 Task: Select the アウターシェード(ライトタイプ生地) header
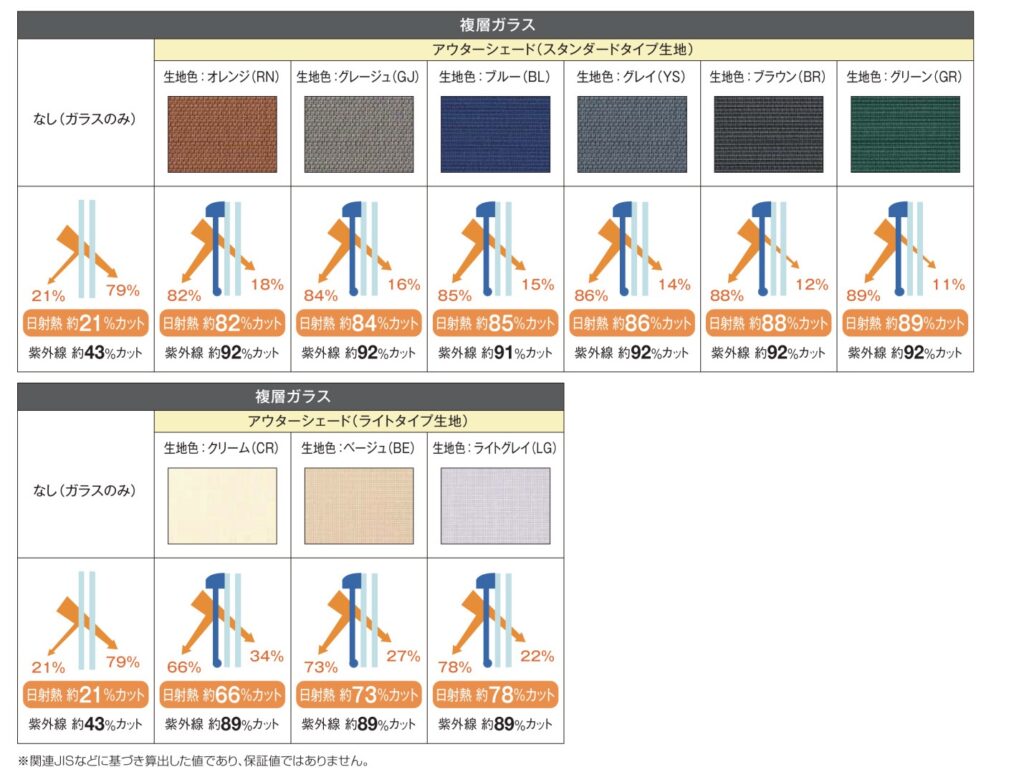[x=358, y=421]
